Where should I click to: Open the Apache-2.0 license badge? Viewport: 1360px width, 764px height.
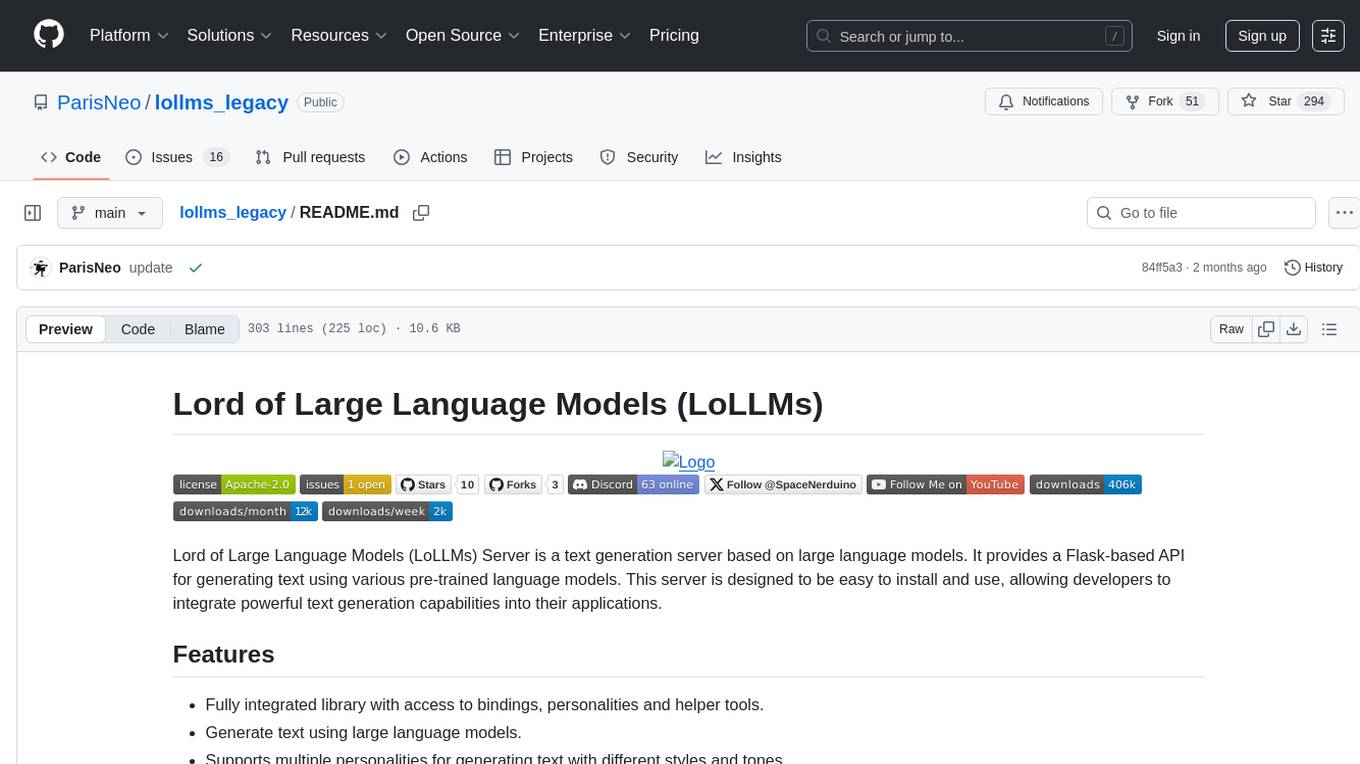click(x=234, y=485)
